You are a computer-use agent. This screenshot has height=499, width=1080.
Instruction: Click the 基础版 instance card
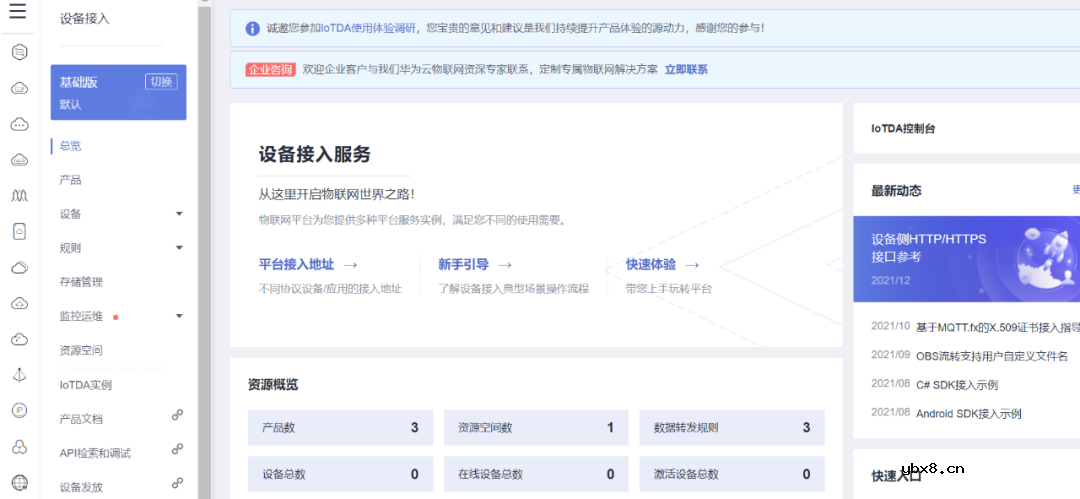(118, 92)
